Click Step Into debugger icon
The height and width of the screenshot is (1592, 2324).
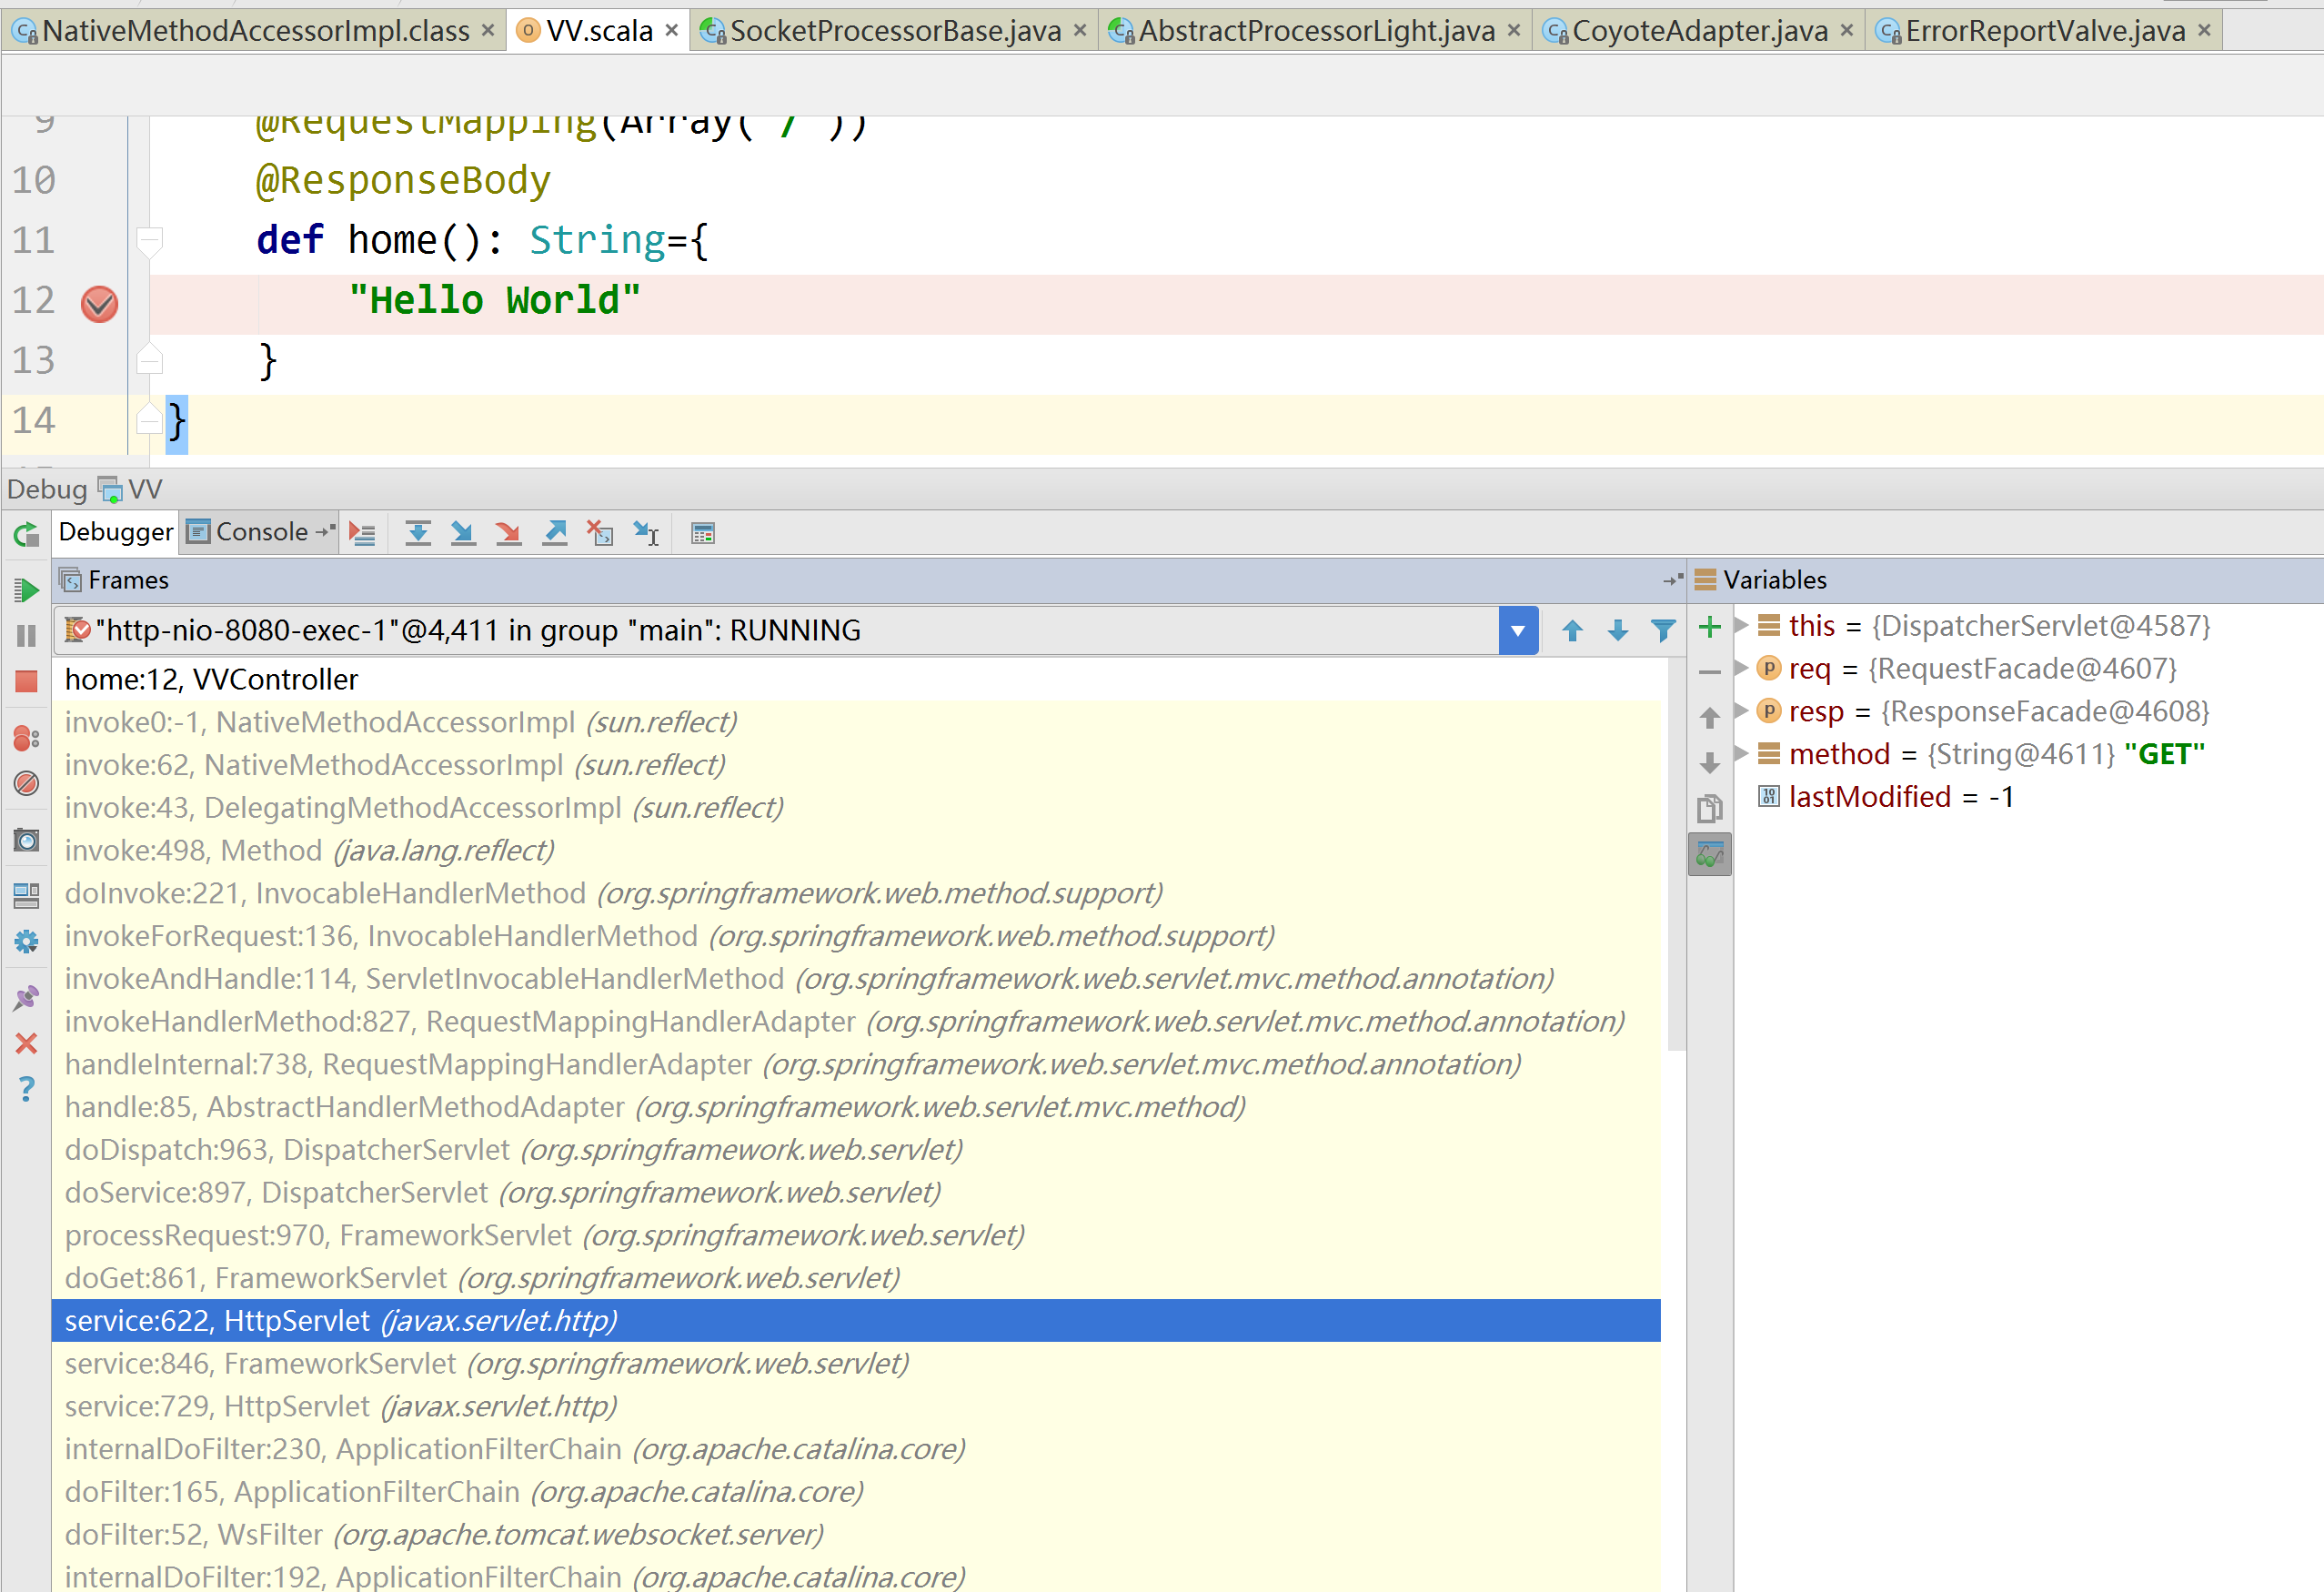coord(463,533)
